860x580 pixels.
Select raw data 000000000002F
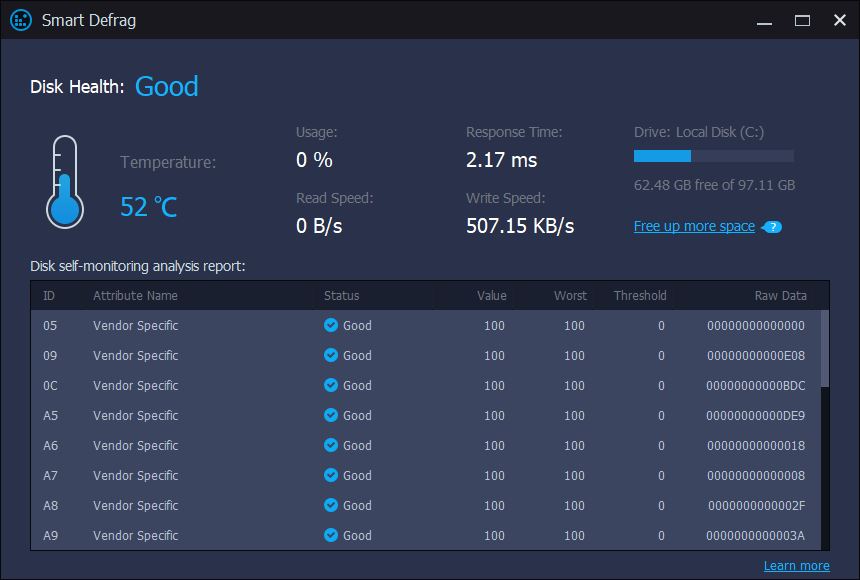tap(756, 505)
